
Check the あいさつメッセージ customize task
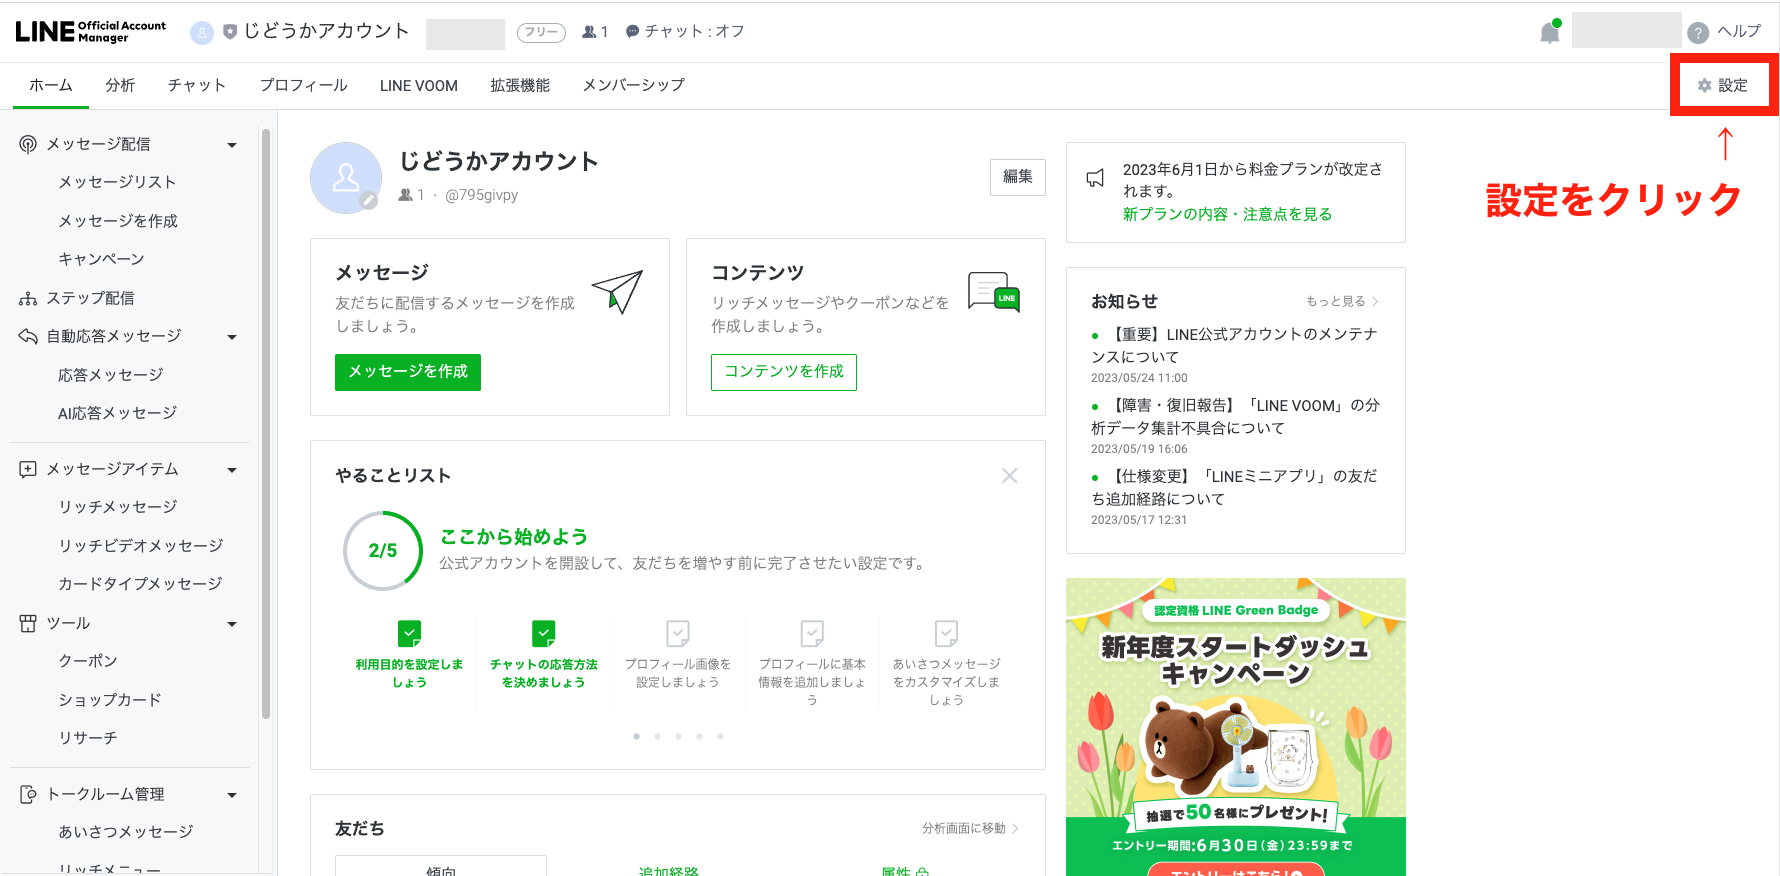(945, 633)
